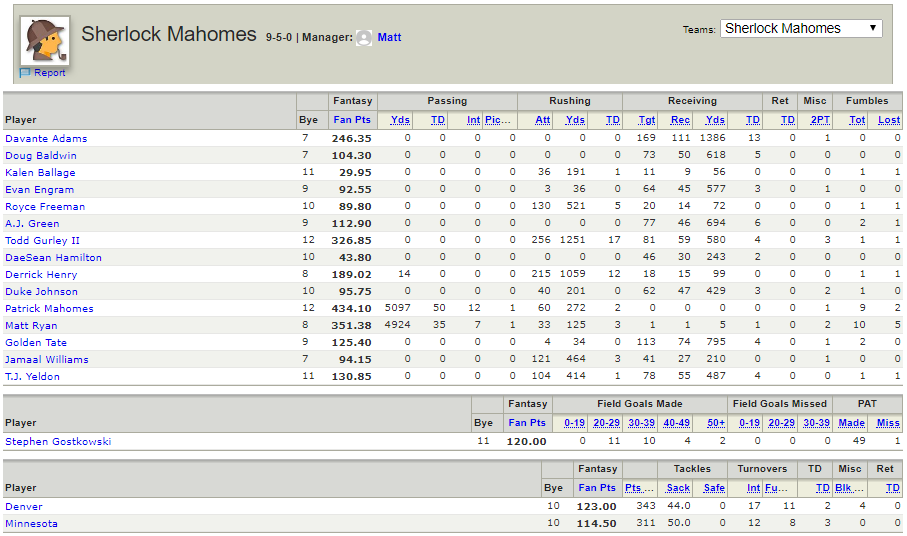
Task: Select Todd Gurley II player link
Action: click(42, 241)
